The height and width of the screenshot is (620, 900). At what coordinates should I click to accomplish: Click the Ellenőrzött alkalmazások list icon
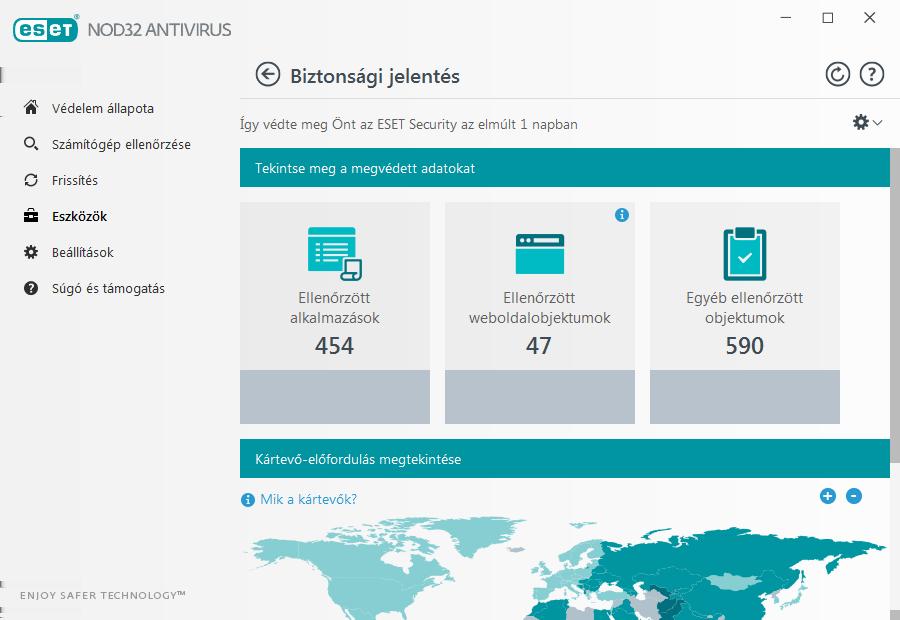pos(335,253)
